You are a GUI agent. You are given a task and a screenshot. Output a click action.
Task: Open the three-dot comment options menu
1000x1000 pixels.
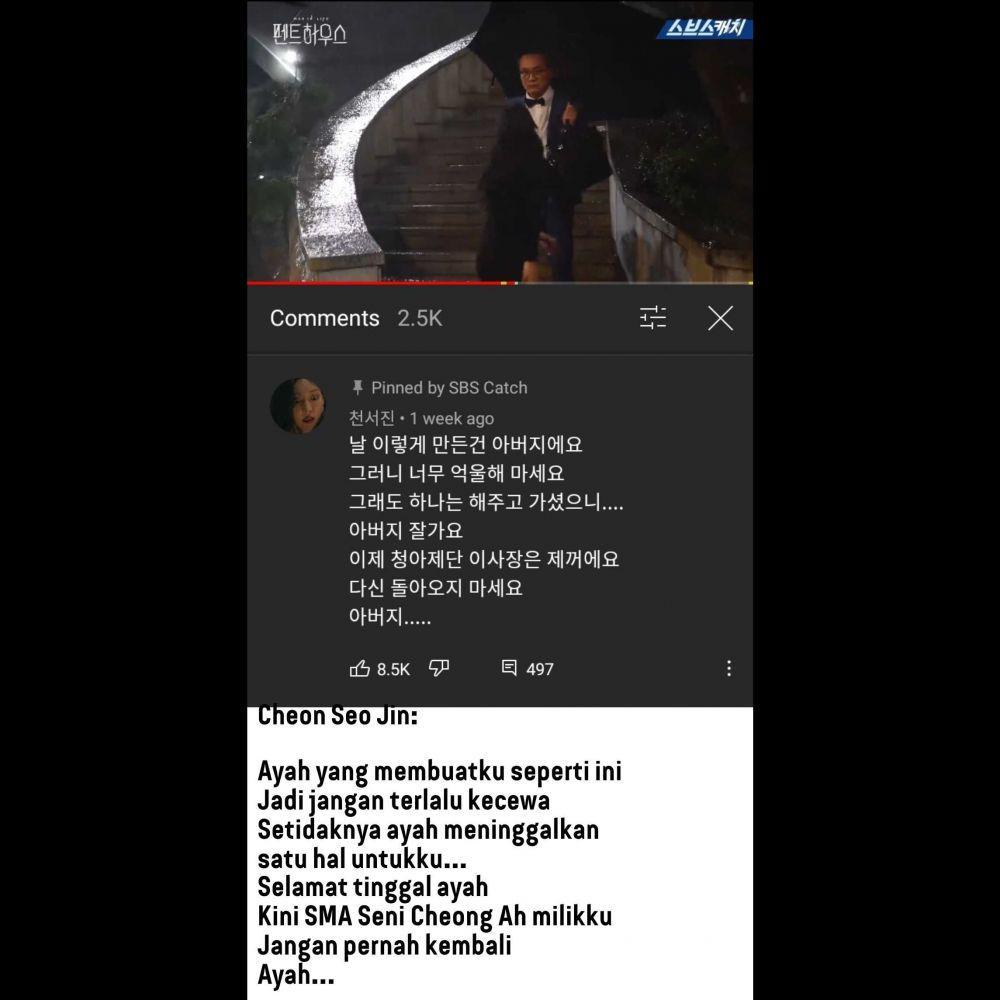click(729, 668)
